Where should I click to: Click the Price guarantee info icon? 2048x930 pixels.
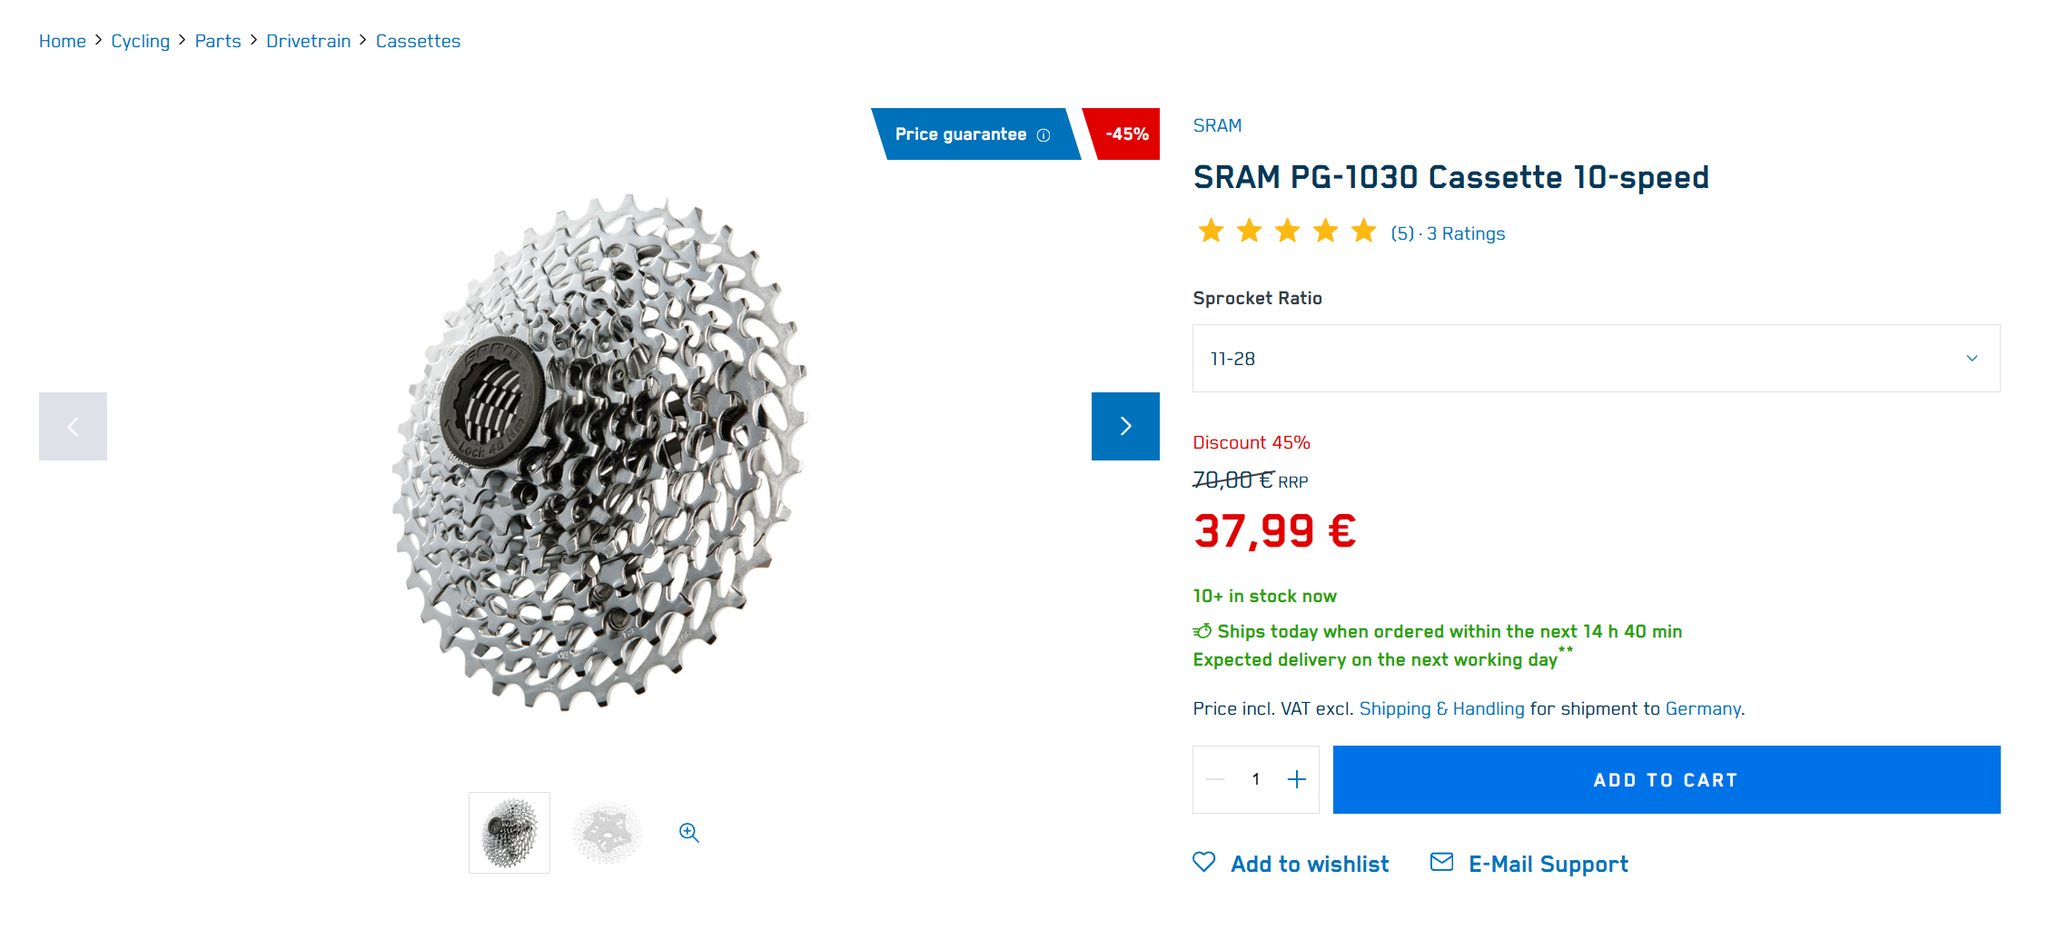pyautogui.click(x=1043, y=135)
